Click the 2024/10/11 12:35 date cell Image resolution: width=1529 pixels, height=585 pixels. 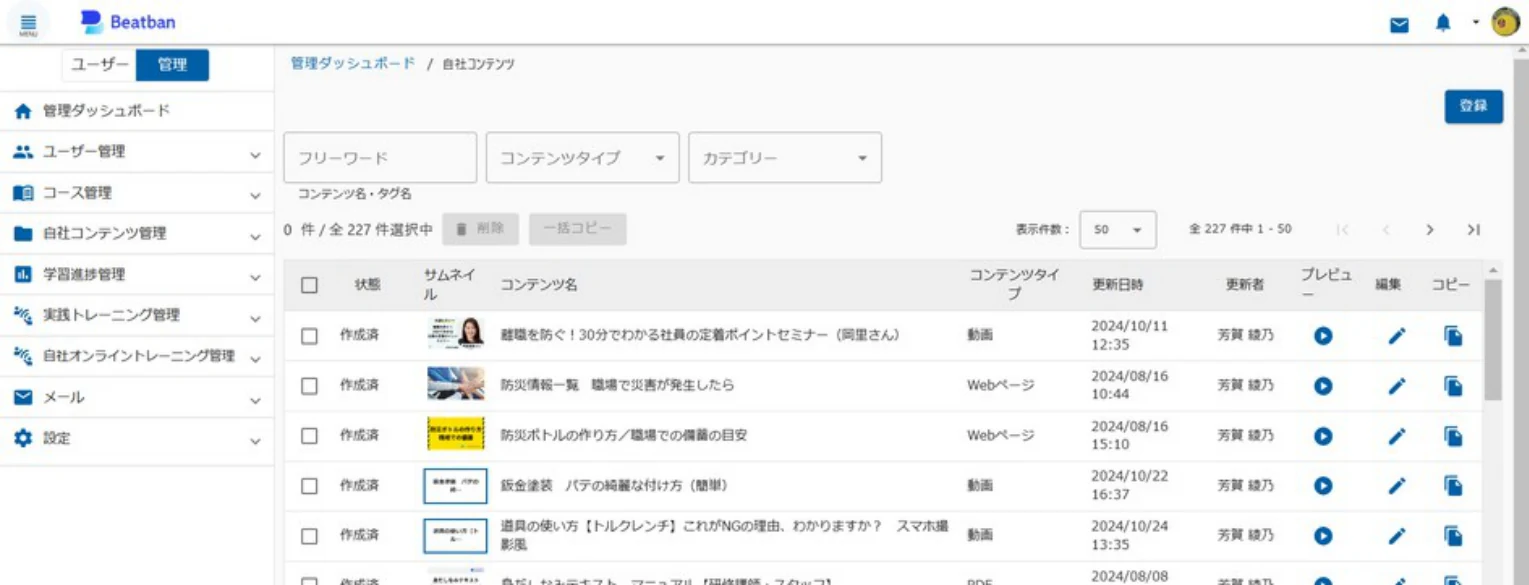1129,335
